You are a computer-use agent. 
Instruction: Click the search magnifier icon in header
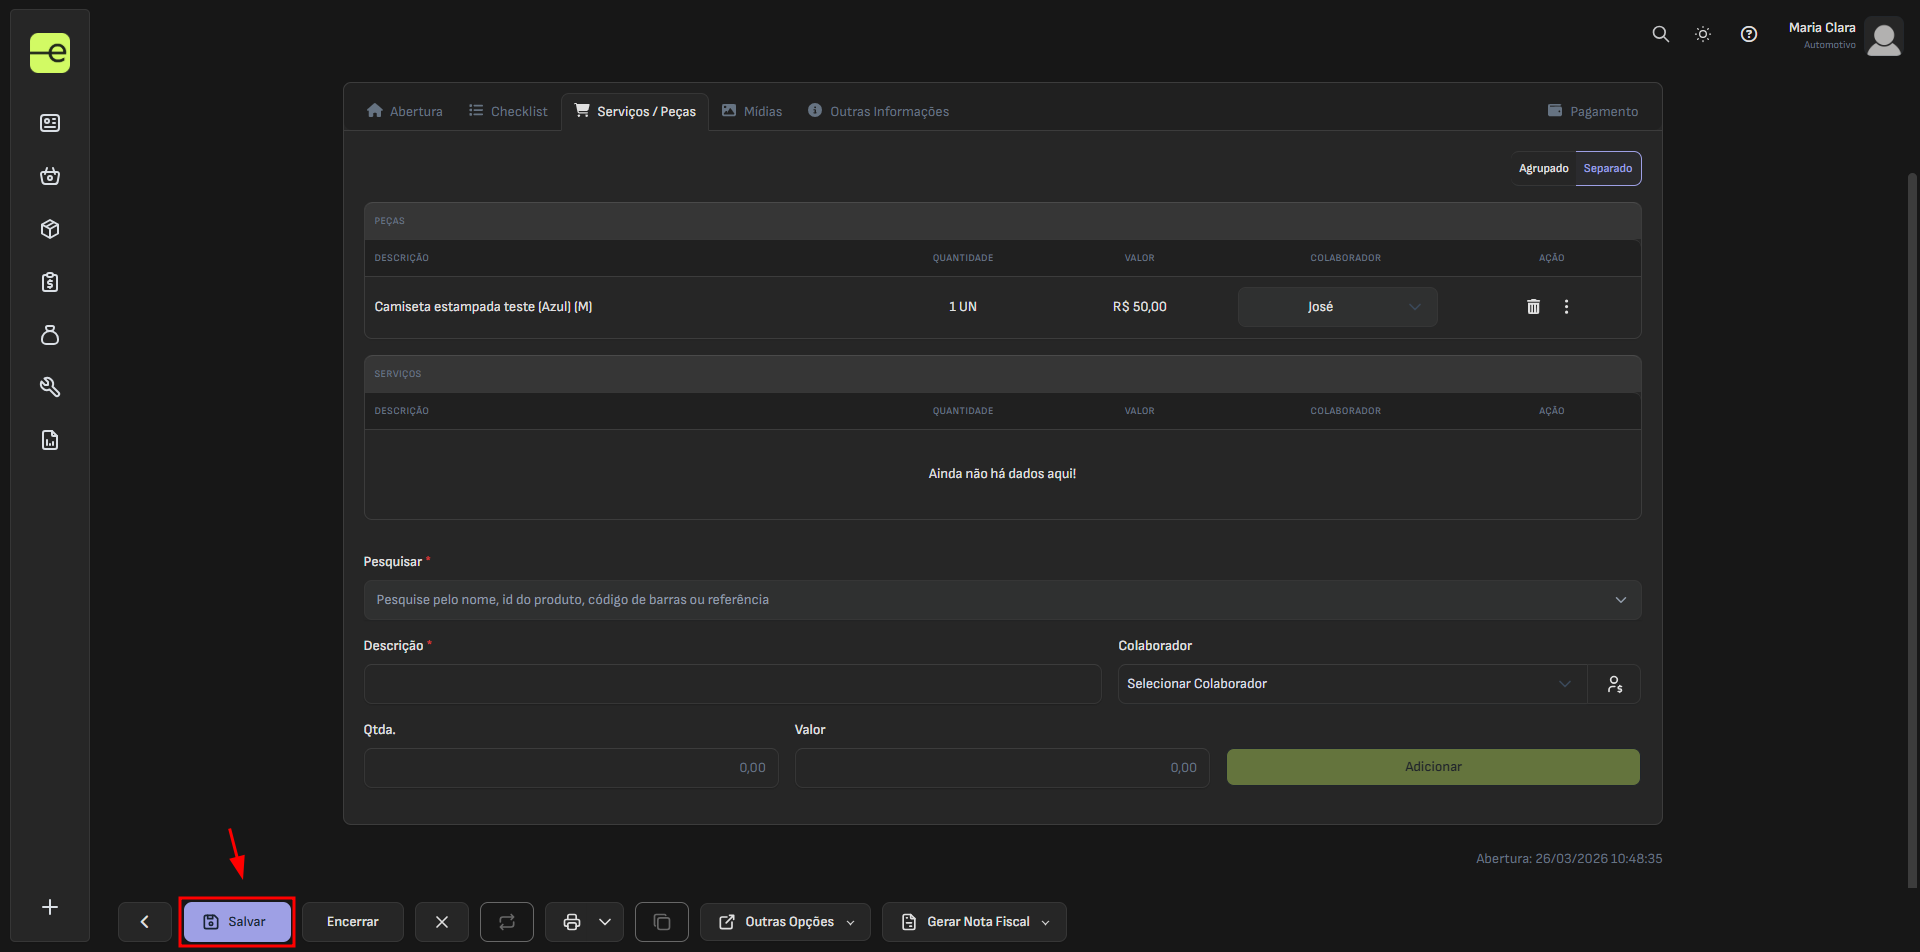(x=1660, y=34)
